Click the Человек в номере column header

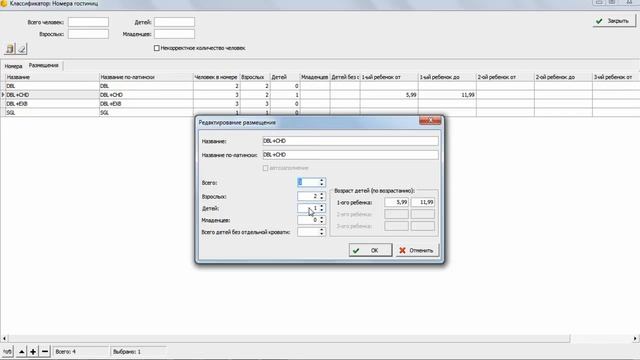point(216,77)
